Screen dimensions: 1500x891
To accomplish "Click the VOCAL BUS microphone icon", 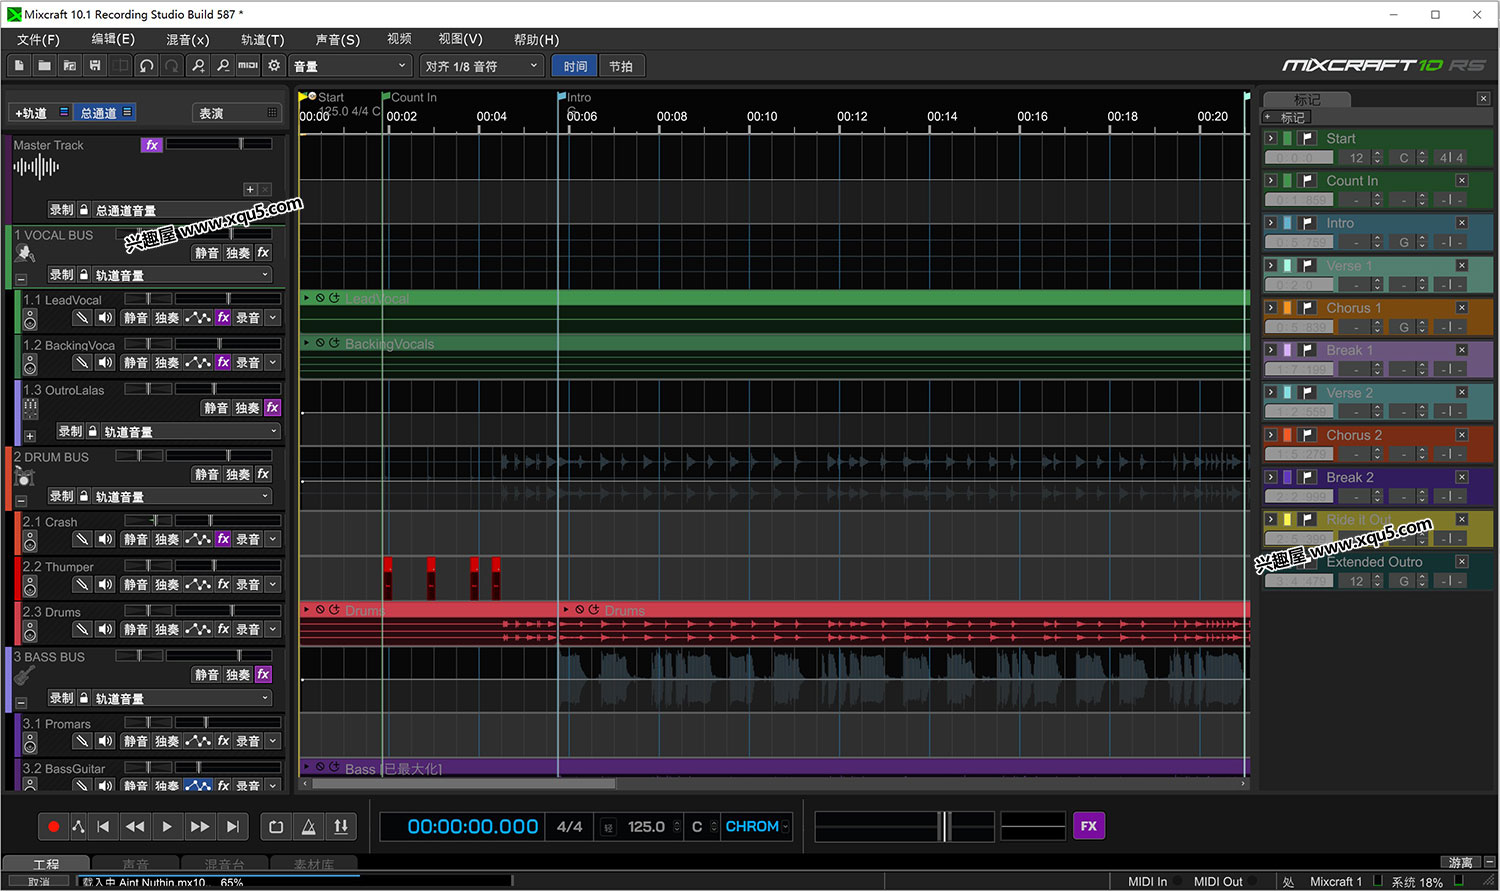I will point(25,254).
